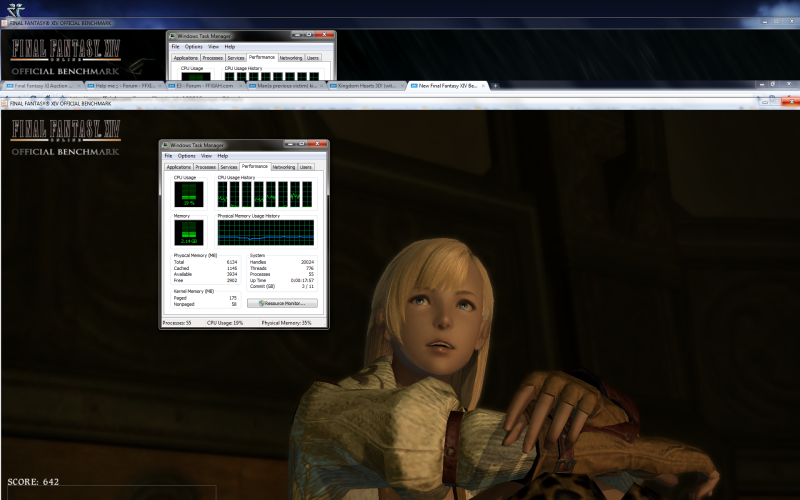Screen dimensions: 800x500
Task: Click the Physical Memory Usage History graph
Action: coord(266,233)
